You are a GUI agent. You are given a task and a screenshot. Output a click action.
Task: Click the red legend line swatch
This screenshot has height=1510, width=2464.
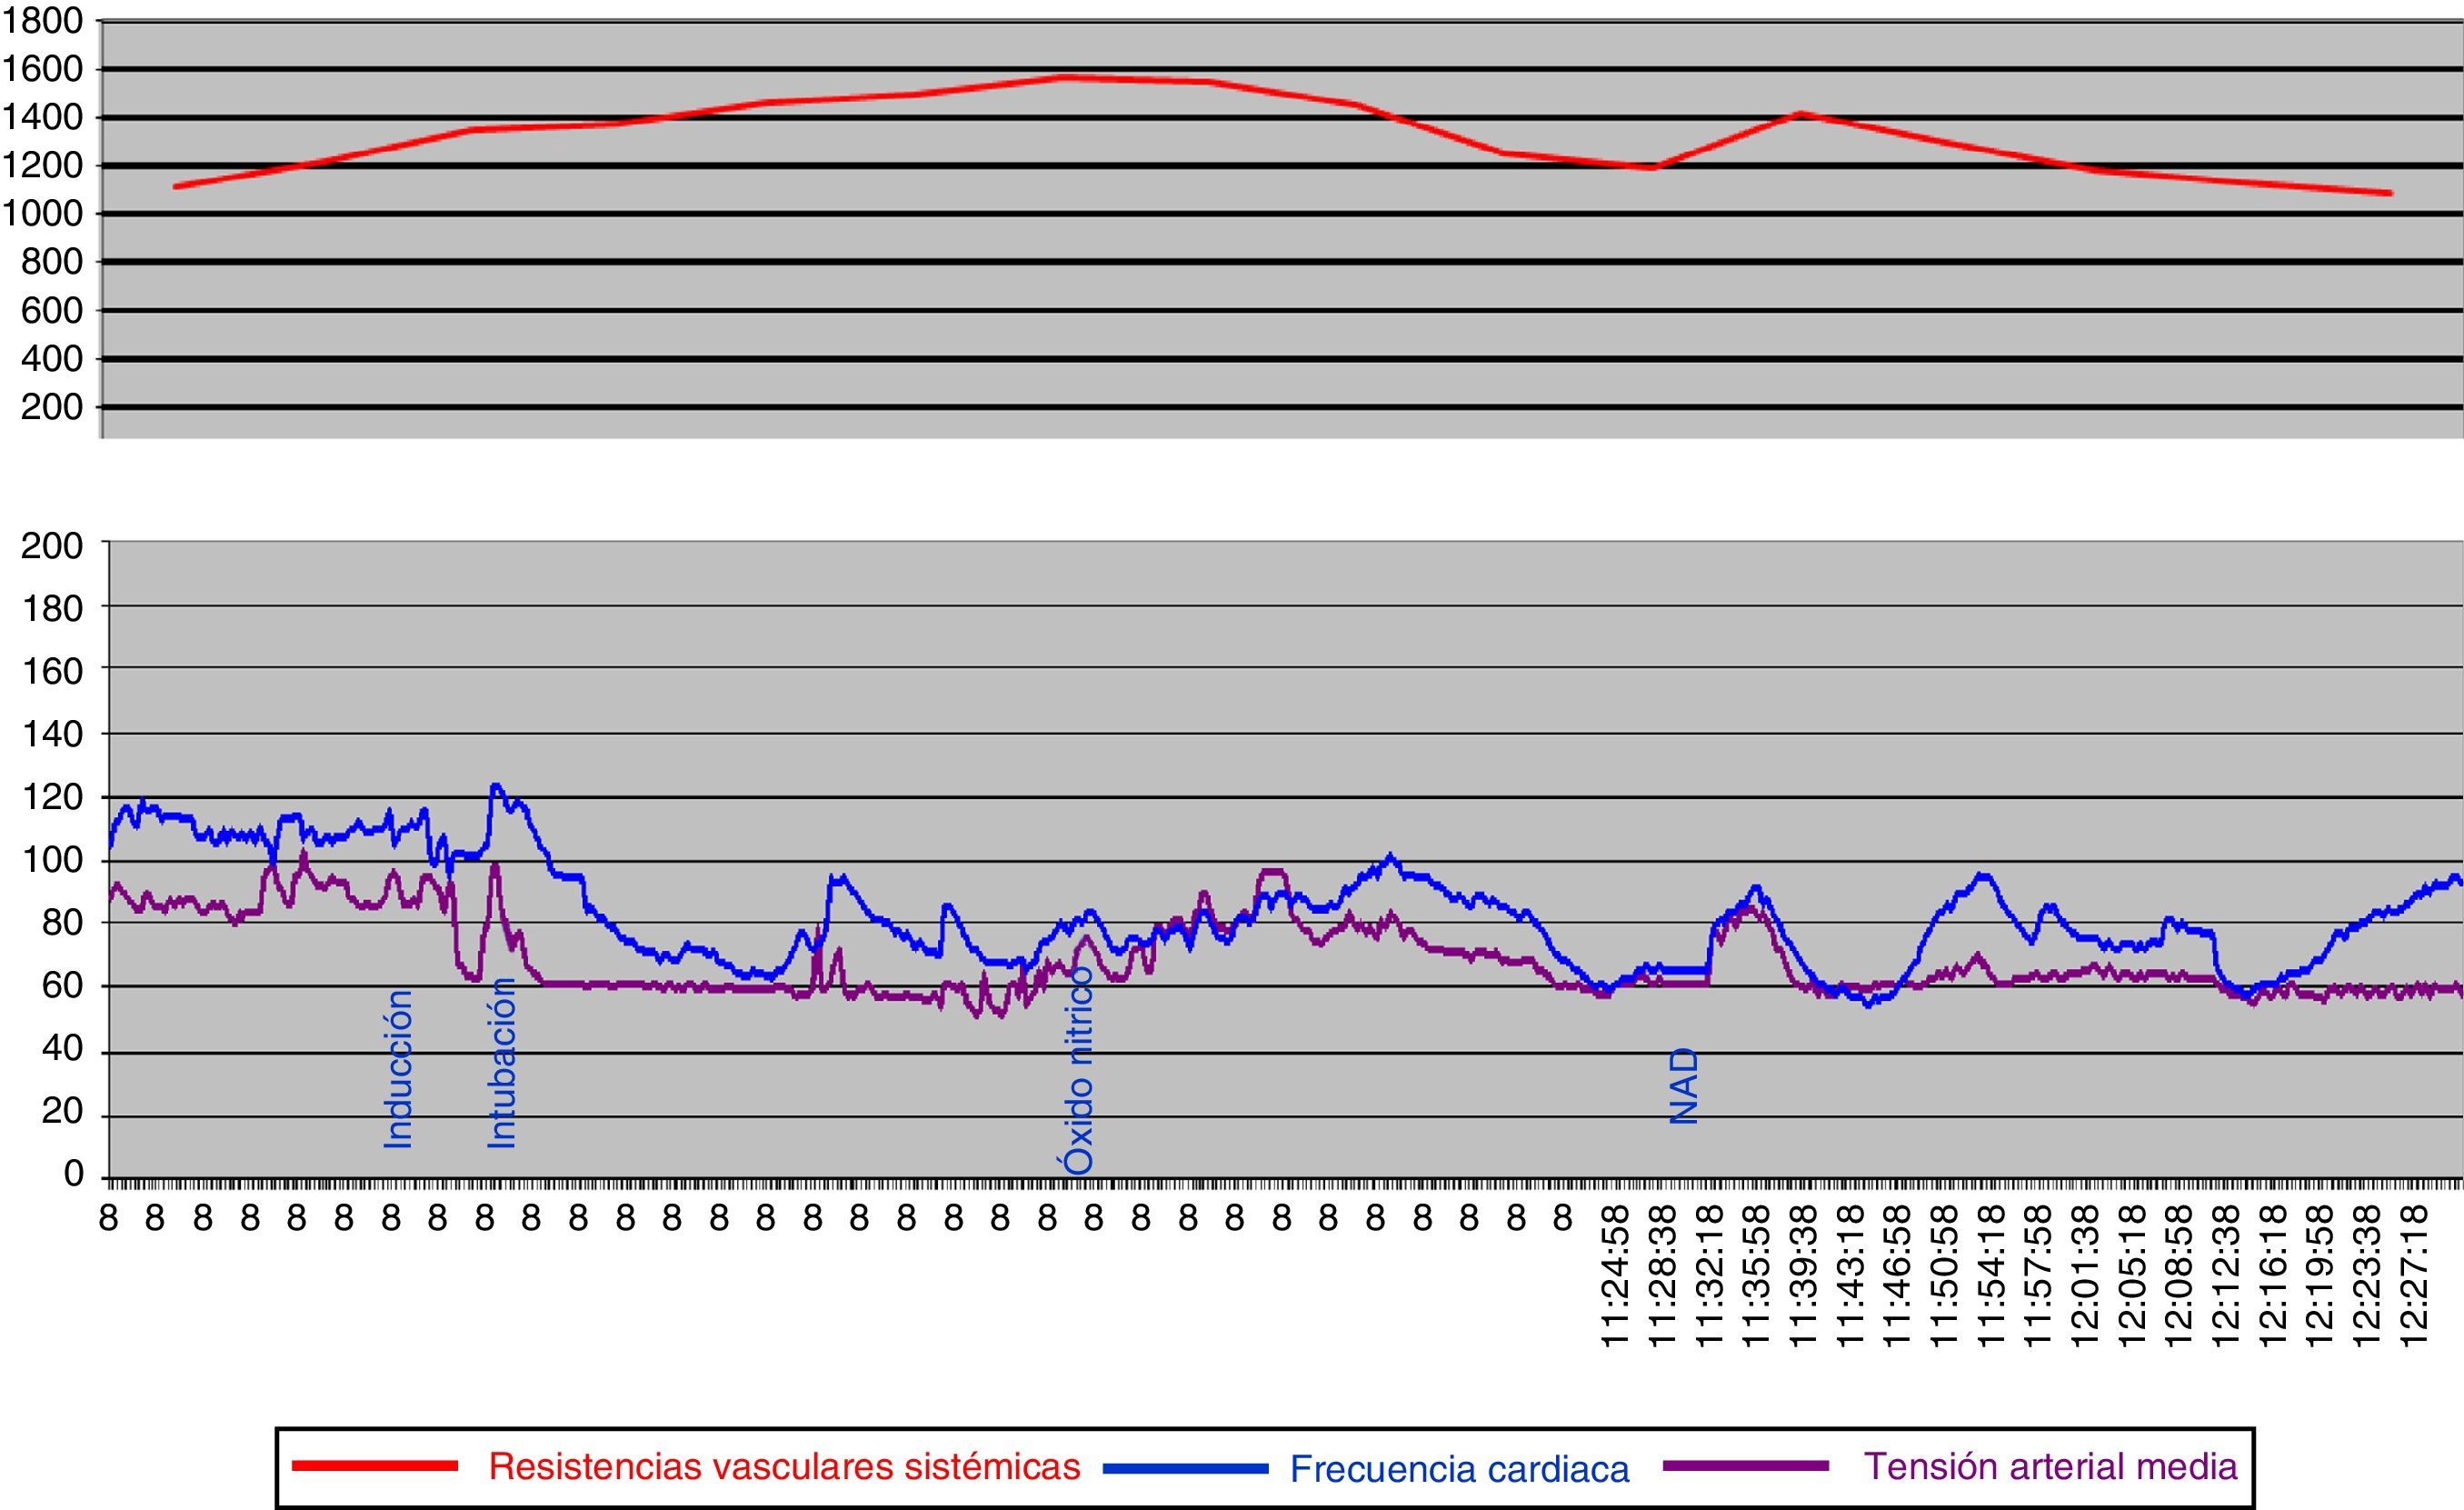[x=375, y=1466]
